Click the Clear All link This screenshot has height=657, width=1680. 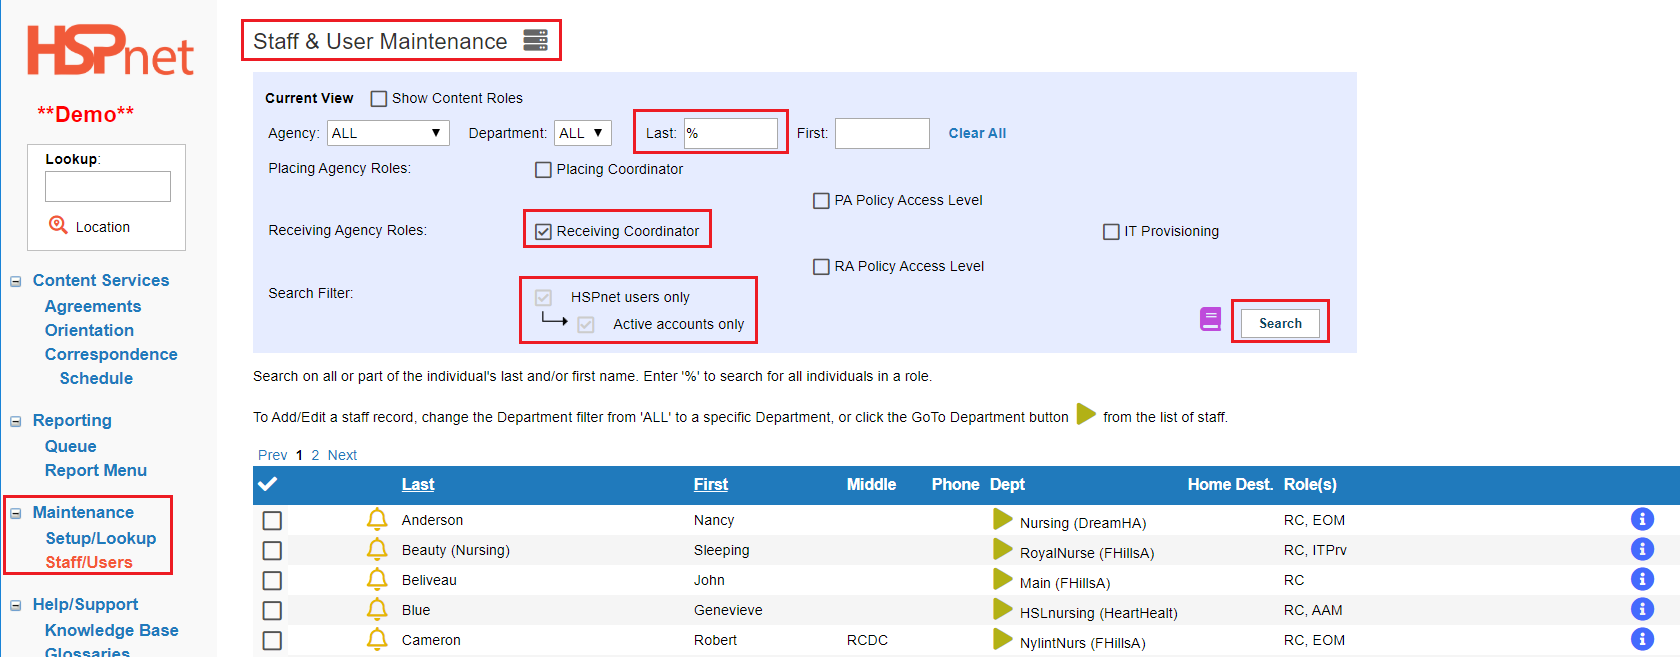(x=977, y=133)
